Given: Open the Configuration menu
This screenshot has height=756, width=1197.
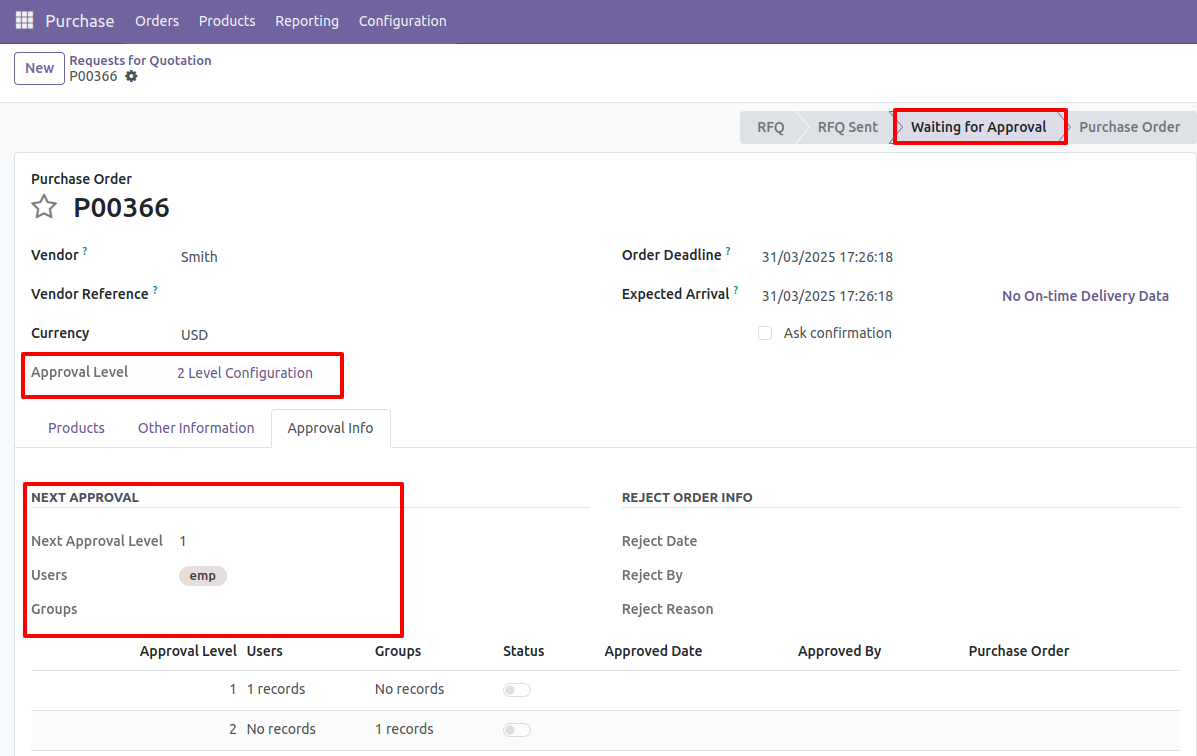Looking at the screenshot, I should click(x=402, y=20).
